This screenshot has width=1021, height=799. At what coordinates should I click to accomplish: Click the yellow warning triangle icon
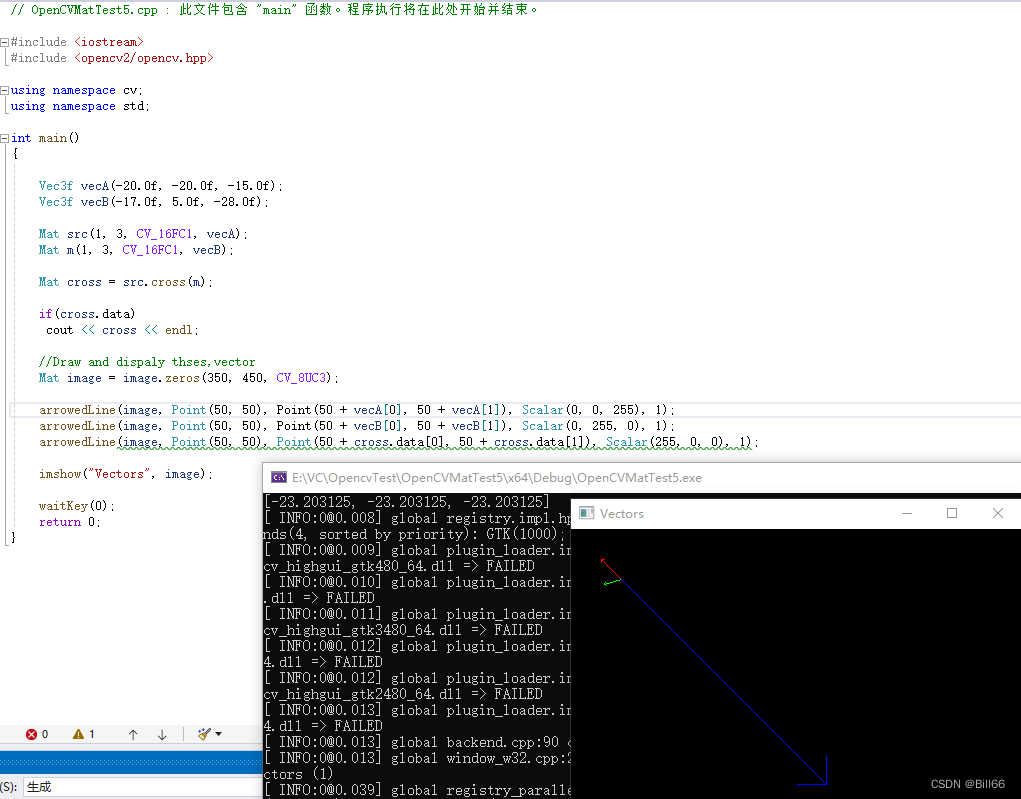tap(77, 733)
